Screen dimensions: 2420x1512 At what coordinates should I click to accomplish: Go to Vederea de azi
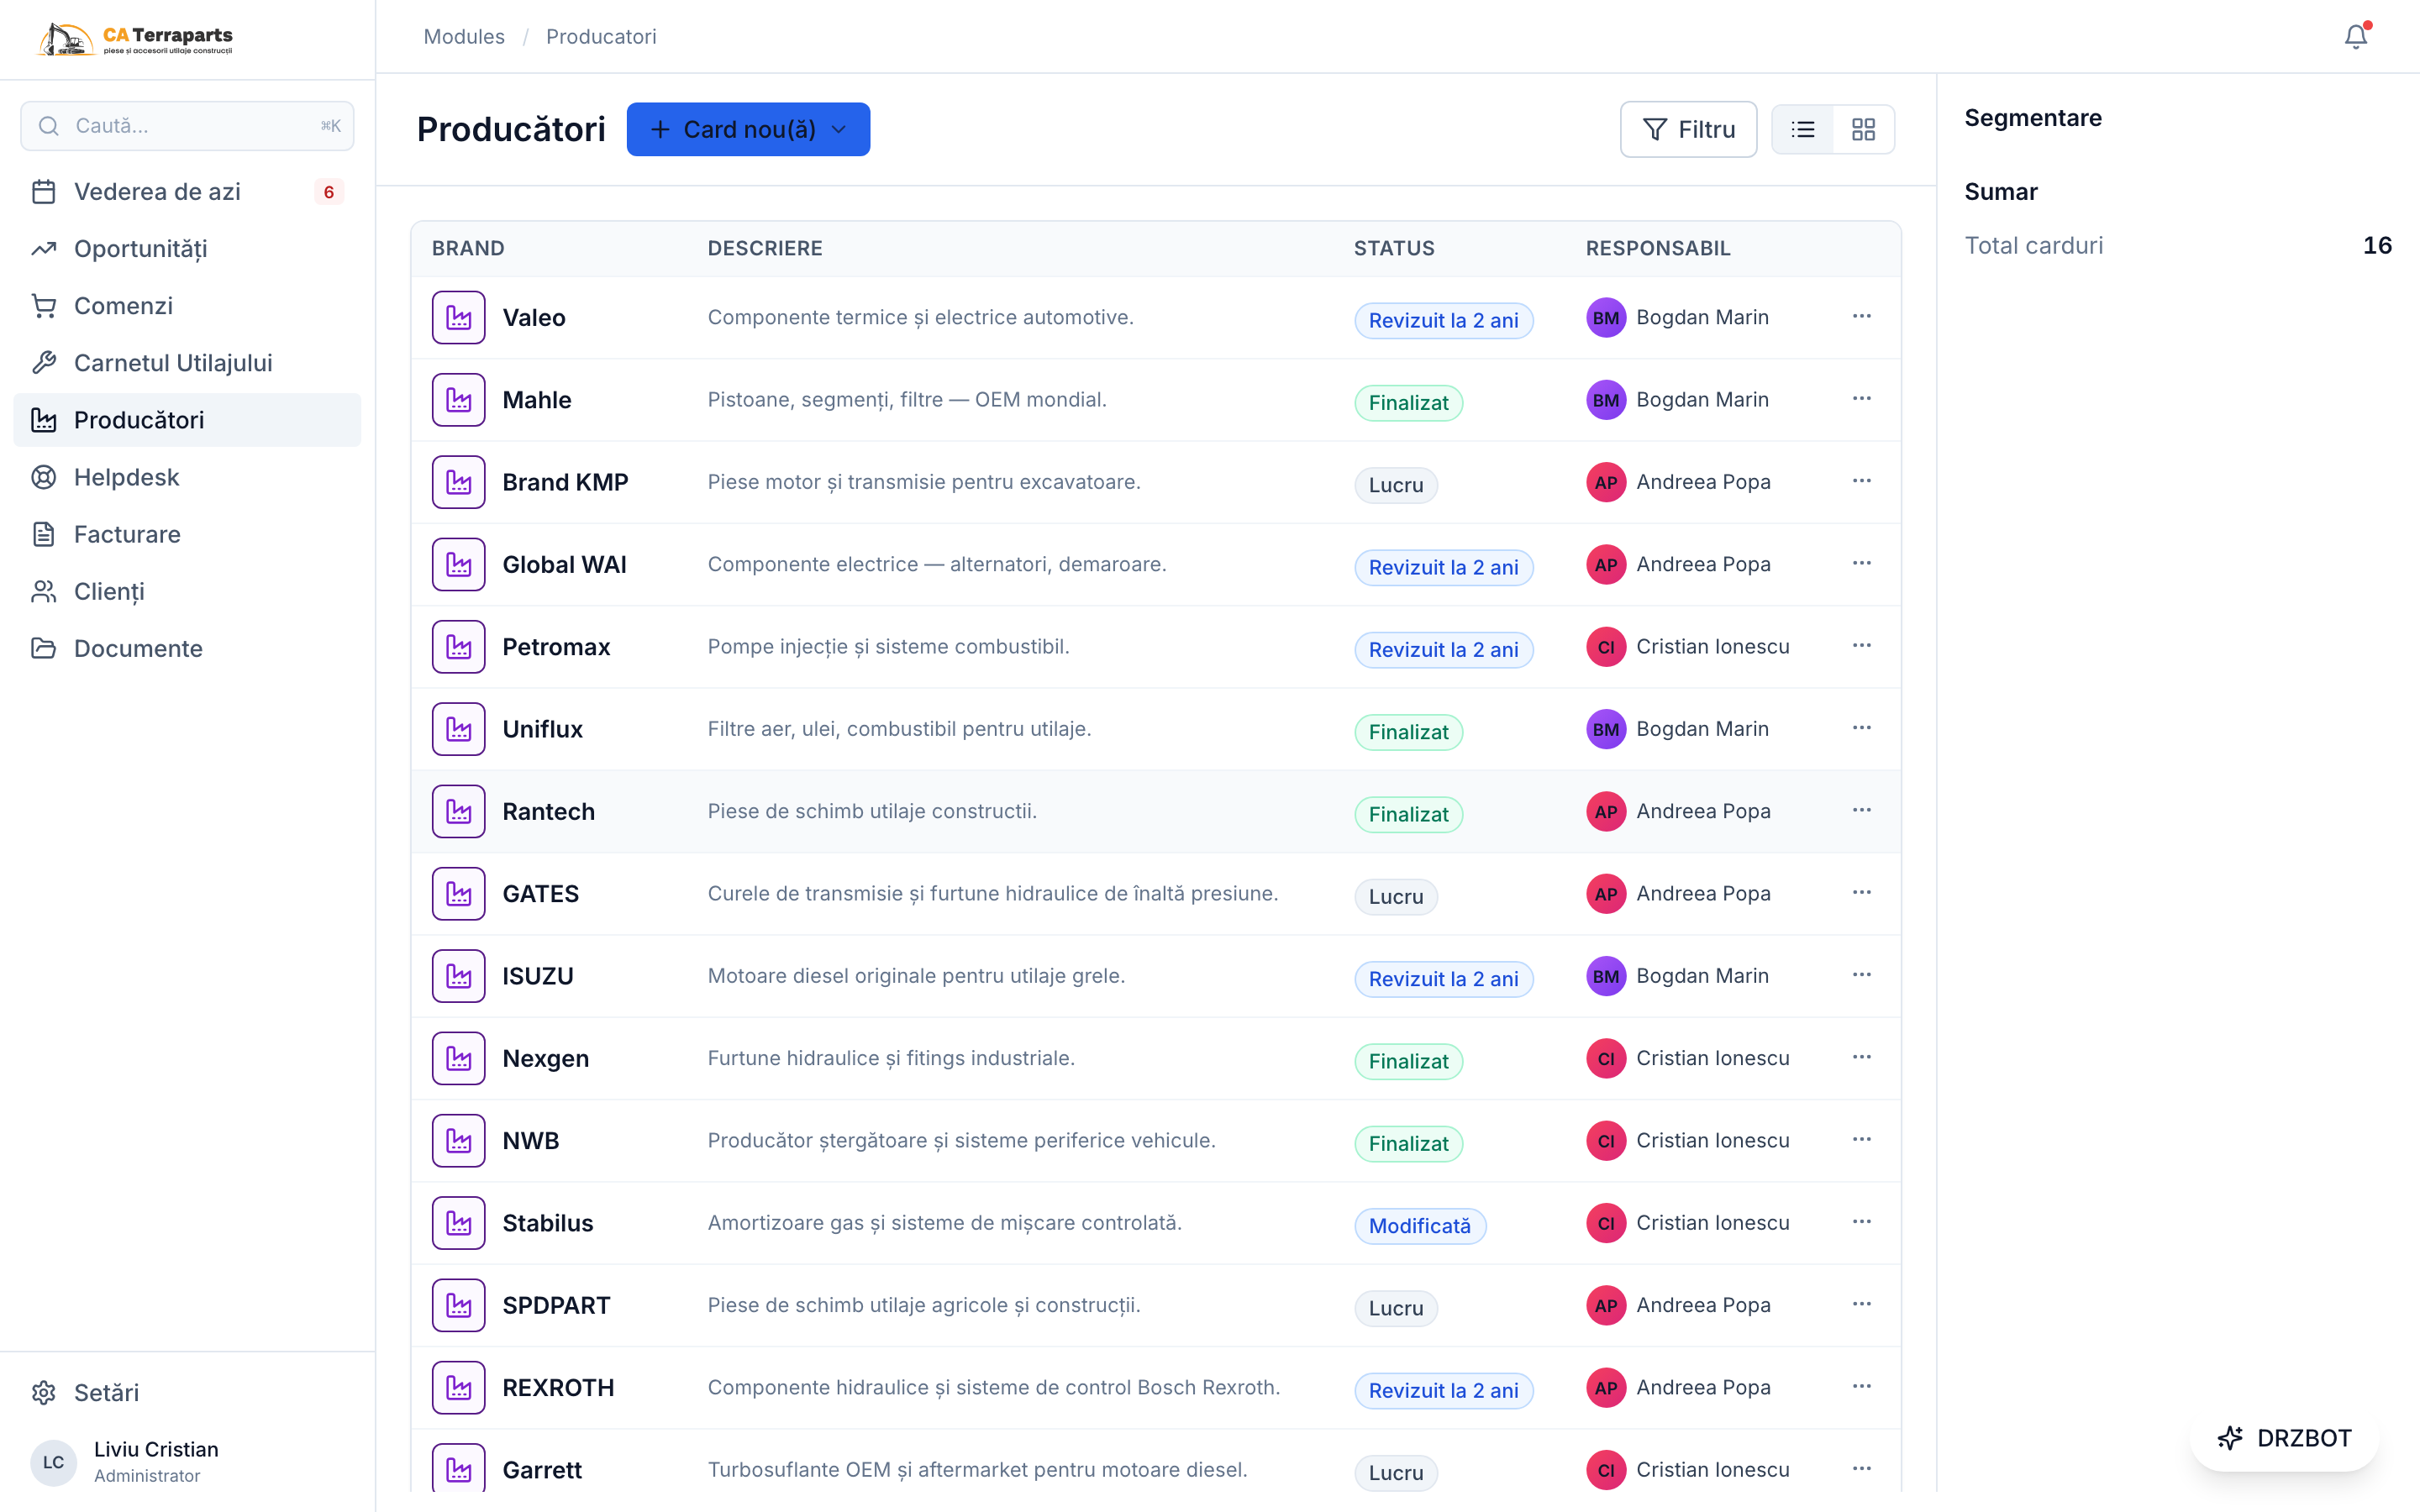(187, 192)
